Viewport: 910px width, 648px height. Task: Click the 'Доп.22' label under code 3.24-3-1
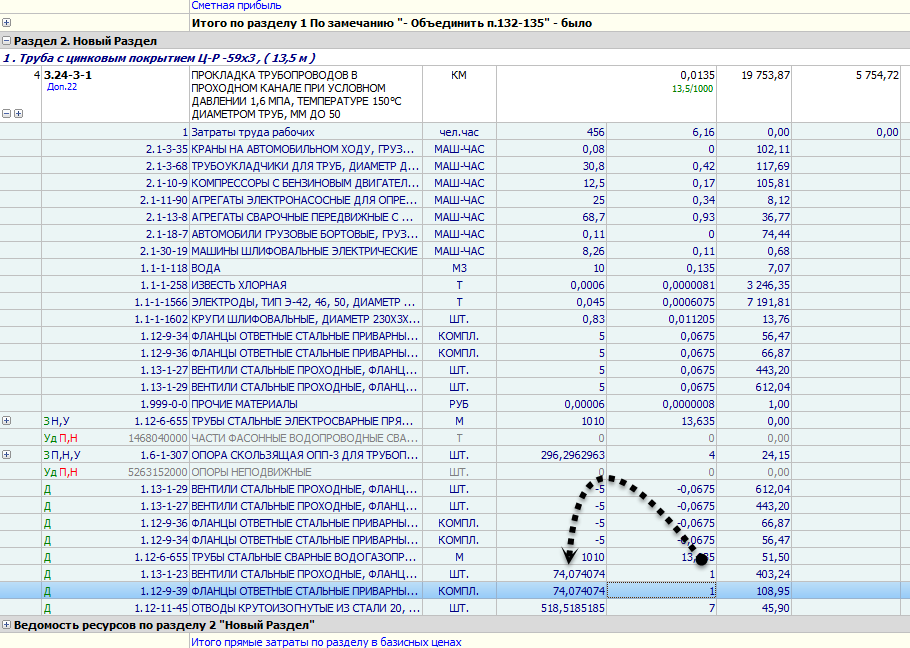click(x=61, y=87)
